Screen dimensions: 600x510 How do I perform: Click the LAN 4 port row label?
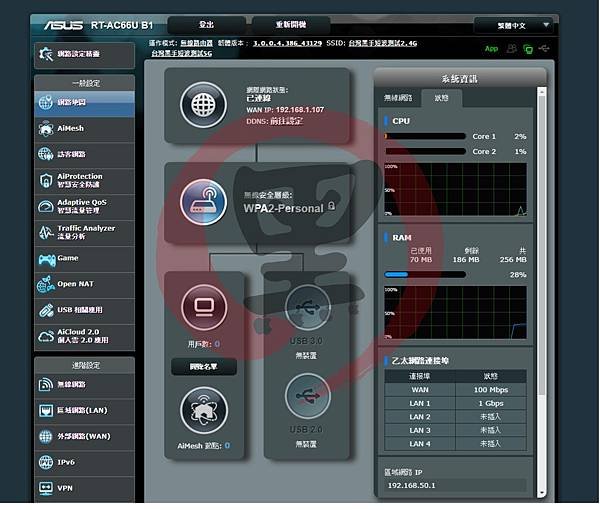[x=420, y=444]
